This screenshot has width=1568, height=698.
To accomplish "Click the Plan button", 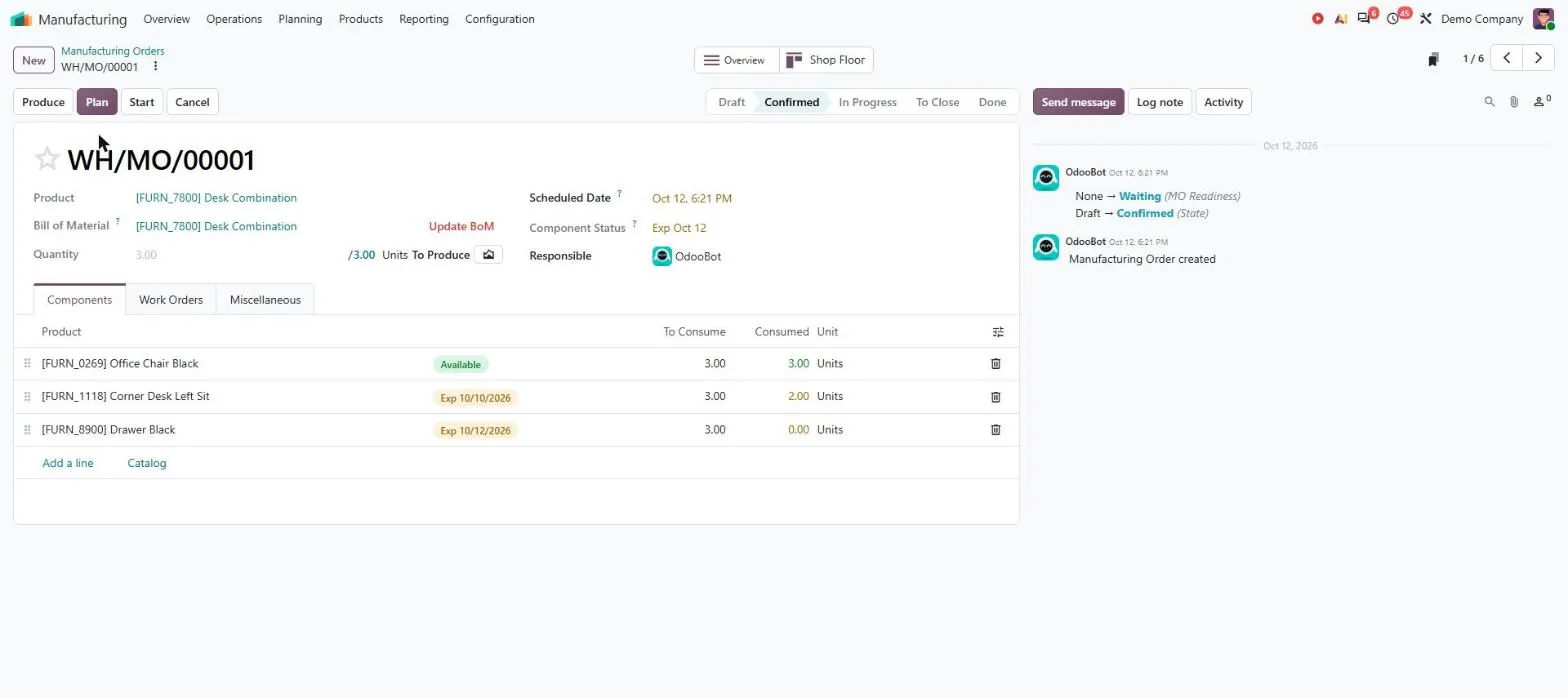I will point(97,102).
